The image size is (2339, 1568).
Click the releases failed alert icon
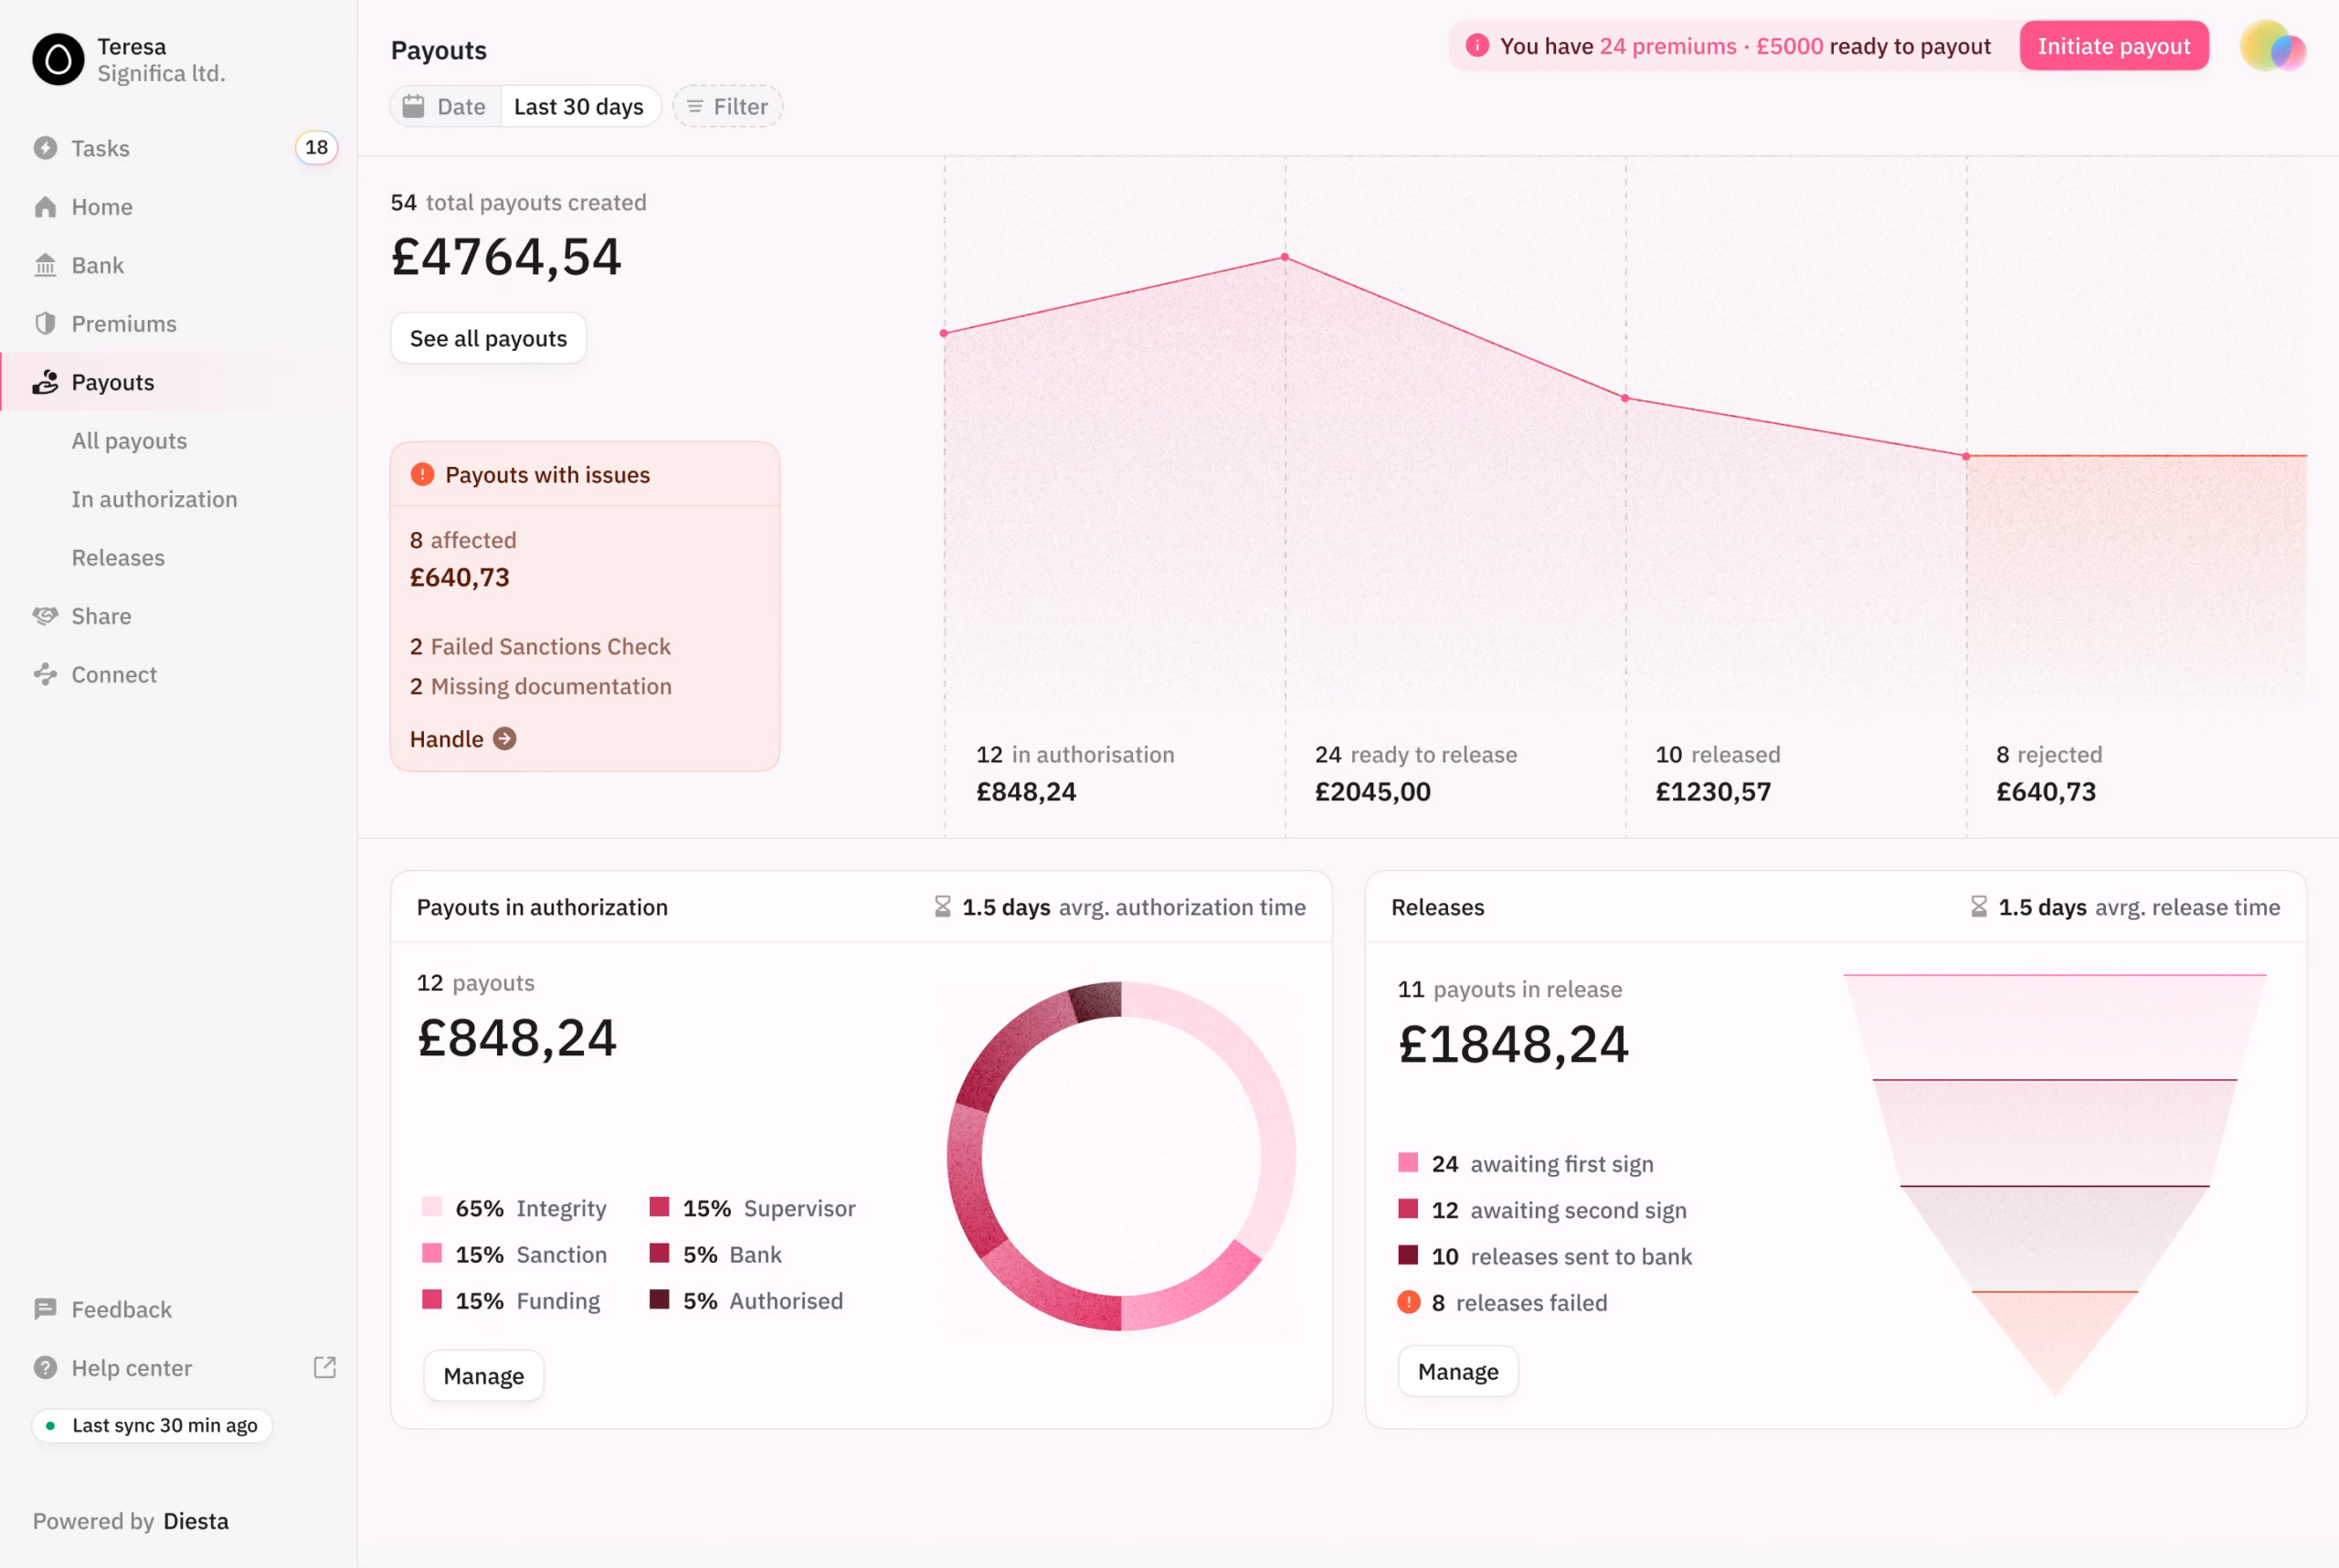pyautogui.click(x=1408, y=1302)
